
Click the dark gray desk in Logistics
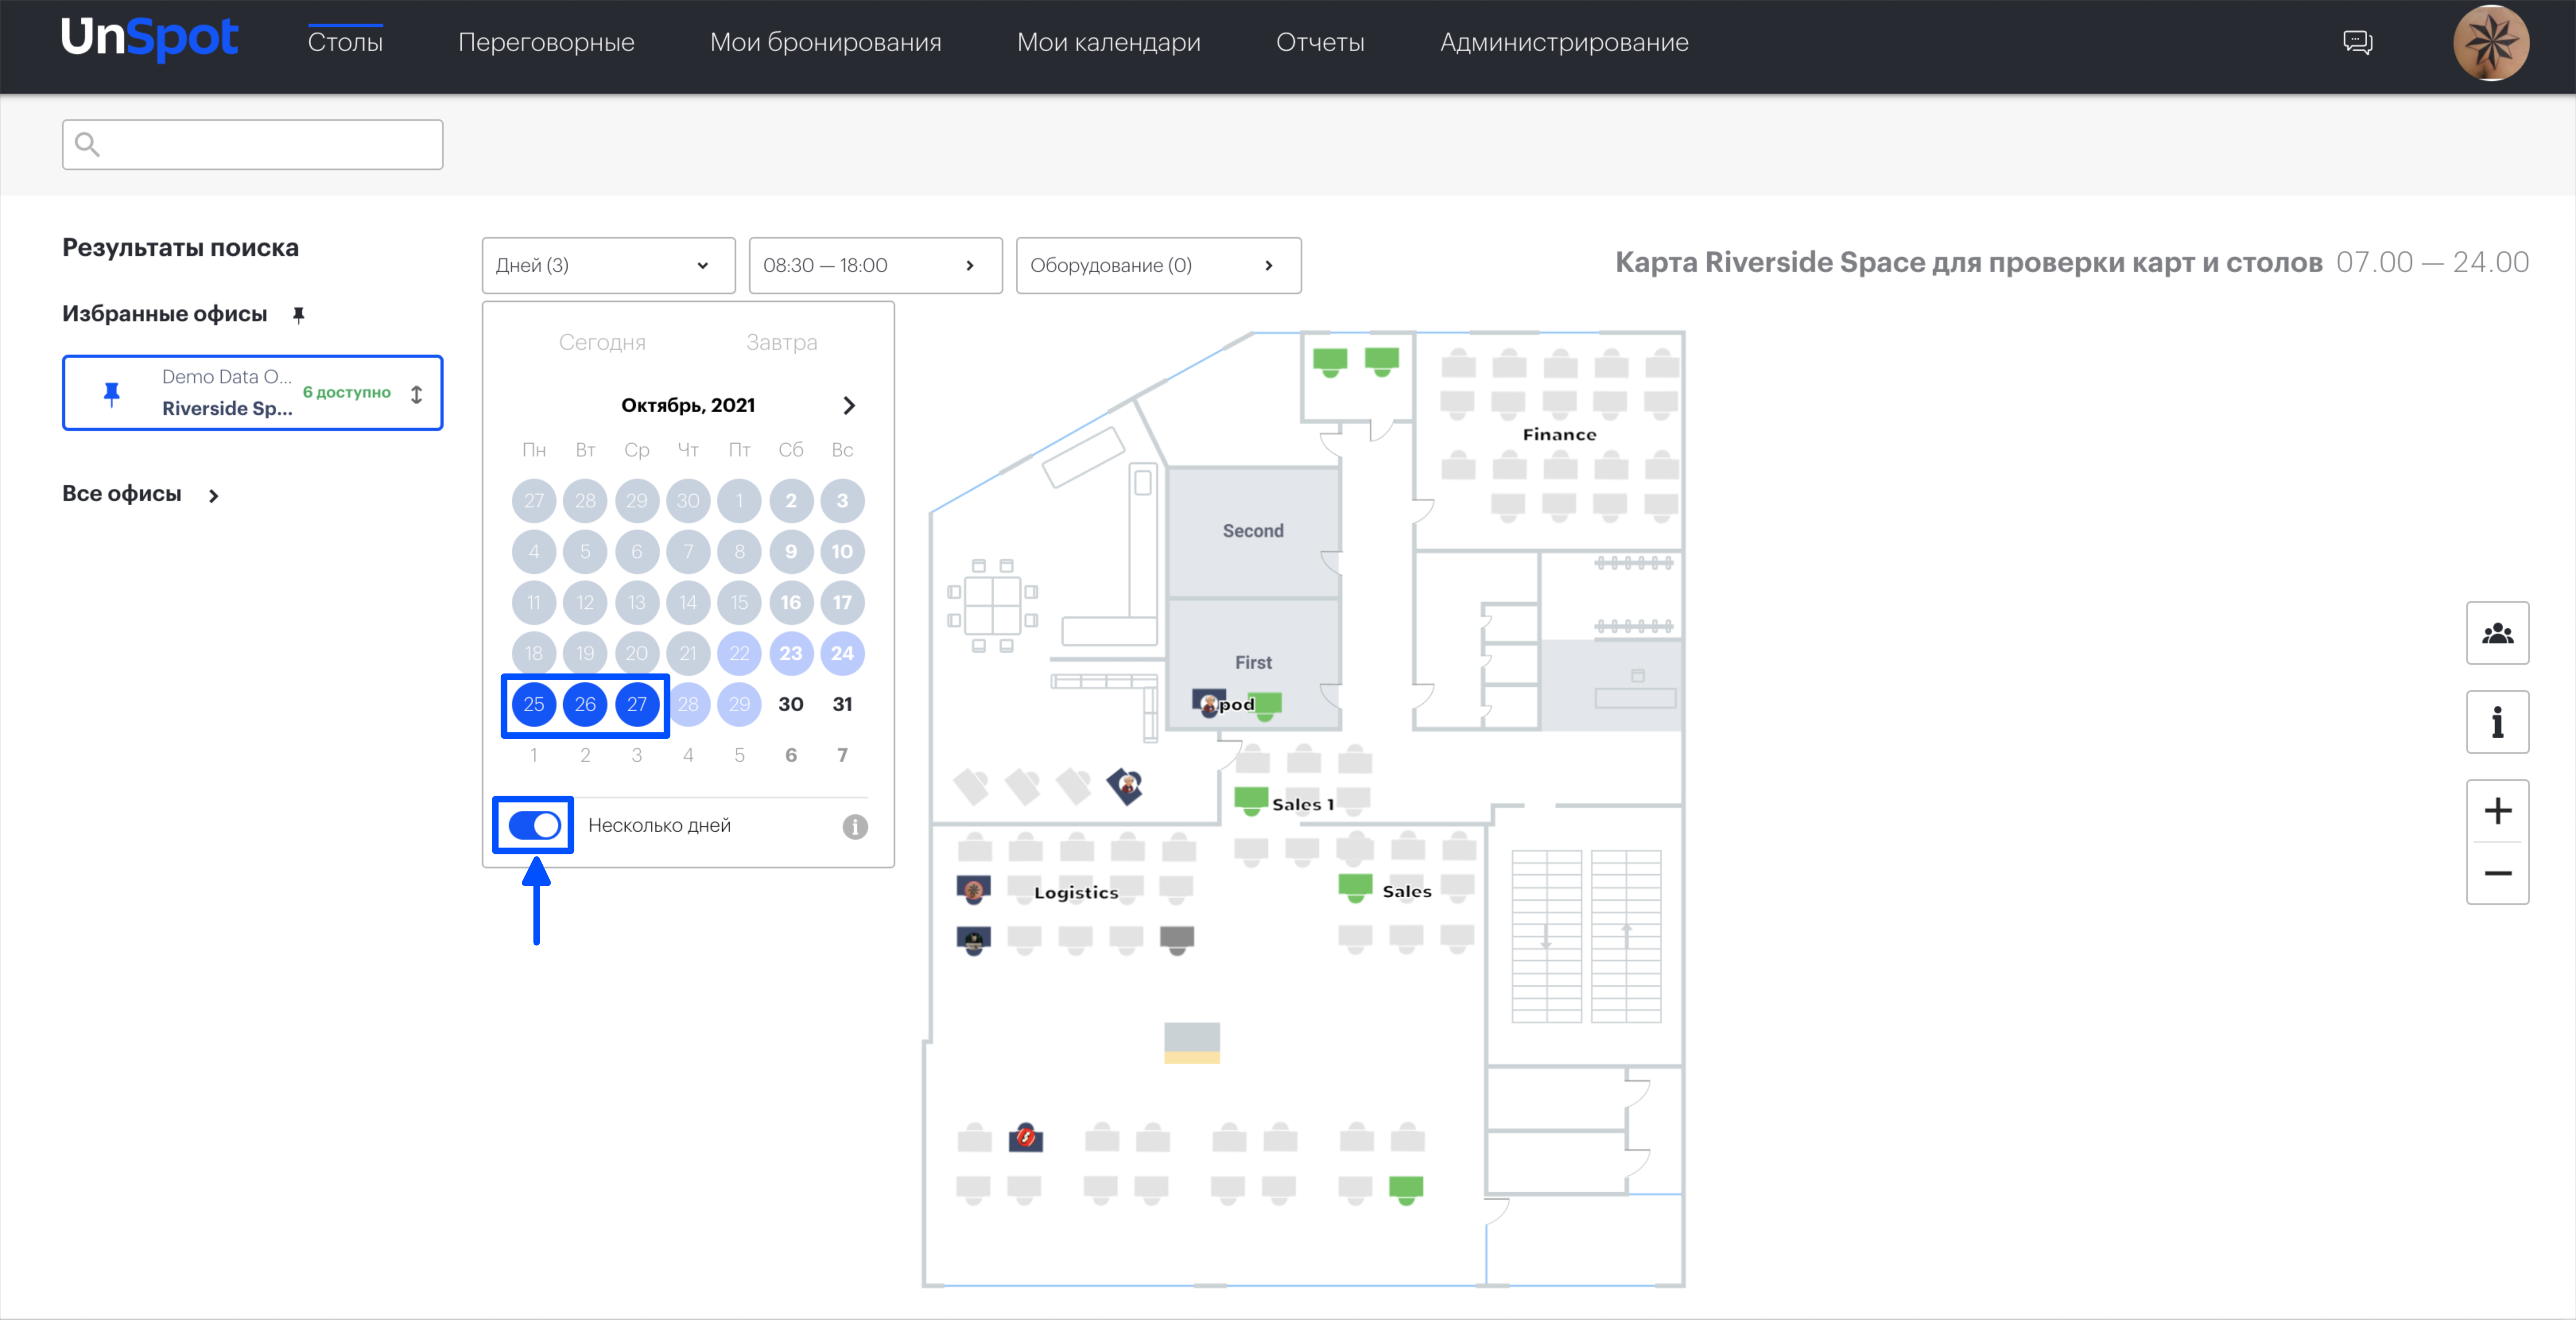tap(1177, 940)
